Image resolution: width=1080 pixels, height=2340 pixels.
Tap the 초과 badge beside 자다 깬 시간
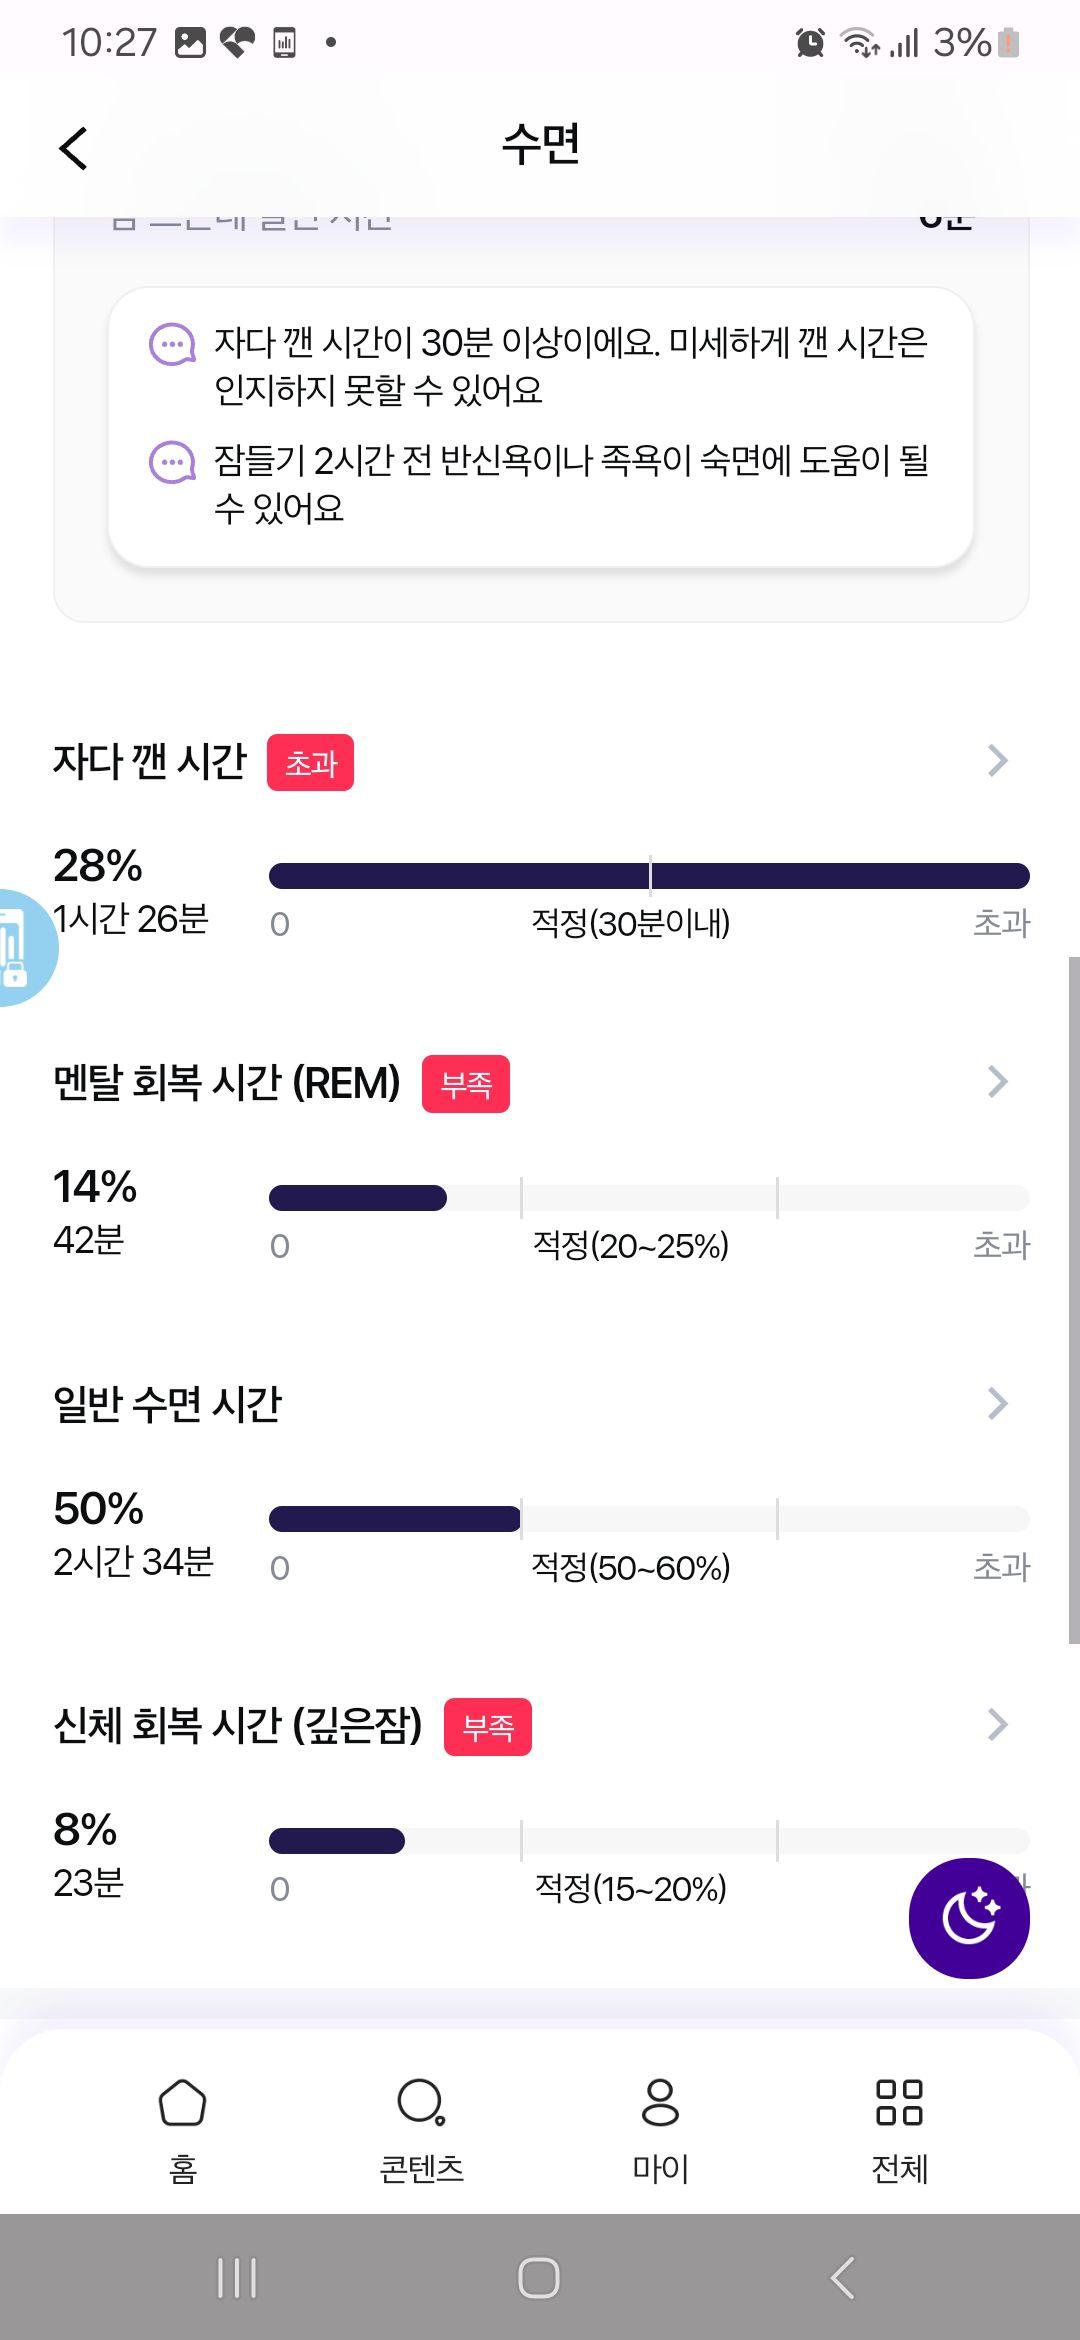point(310,763)
